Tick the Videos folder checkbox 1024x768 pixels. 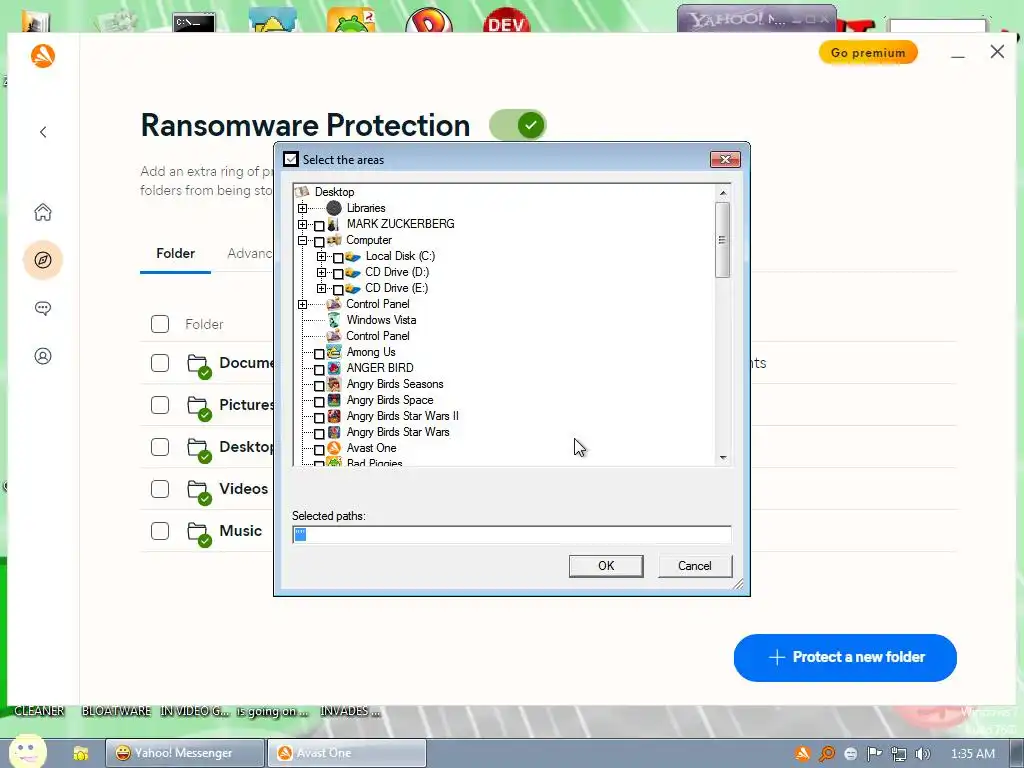point(160,489)
